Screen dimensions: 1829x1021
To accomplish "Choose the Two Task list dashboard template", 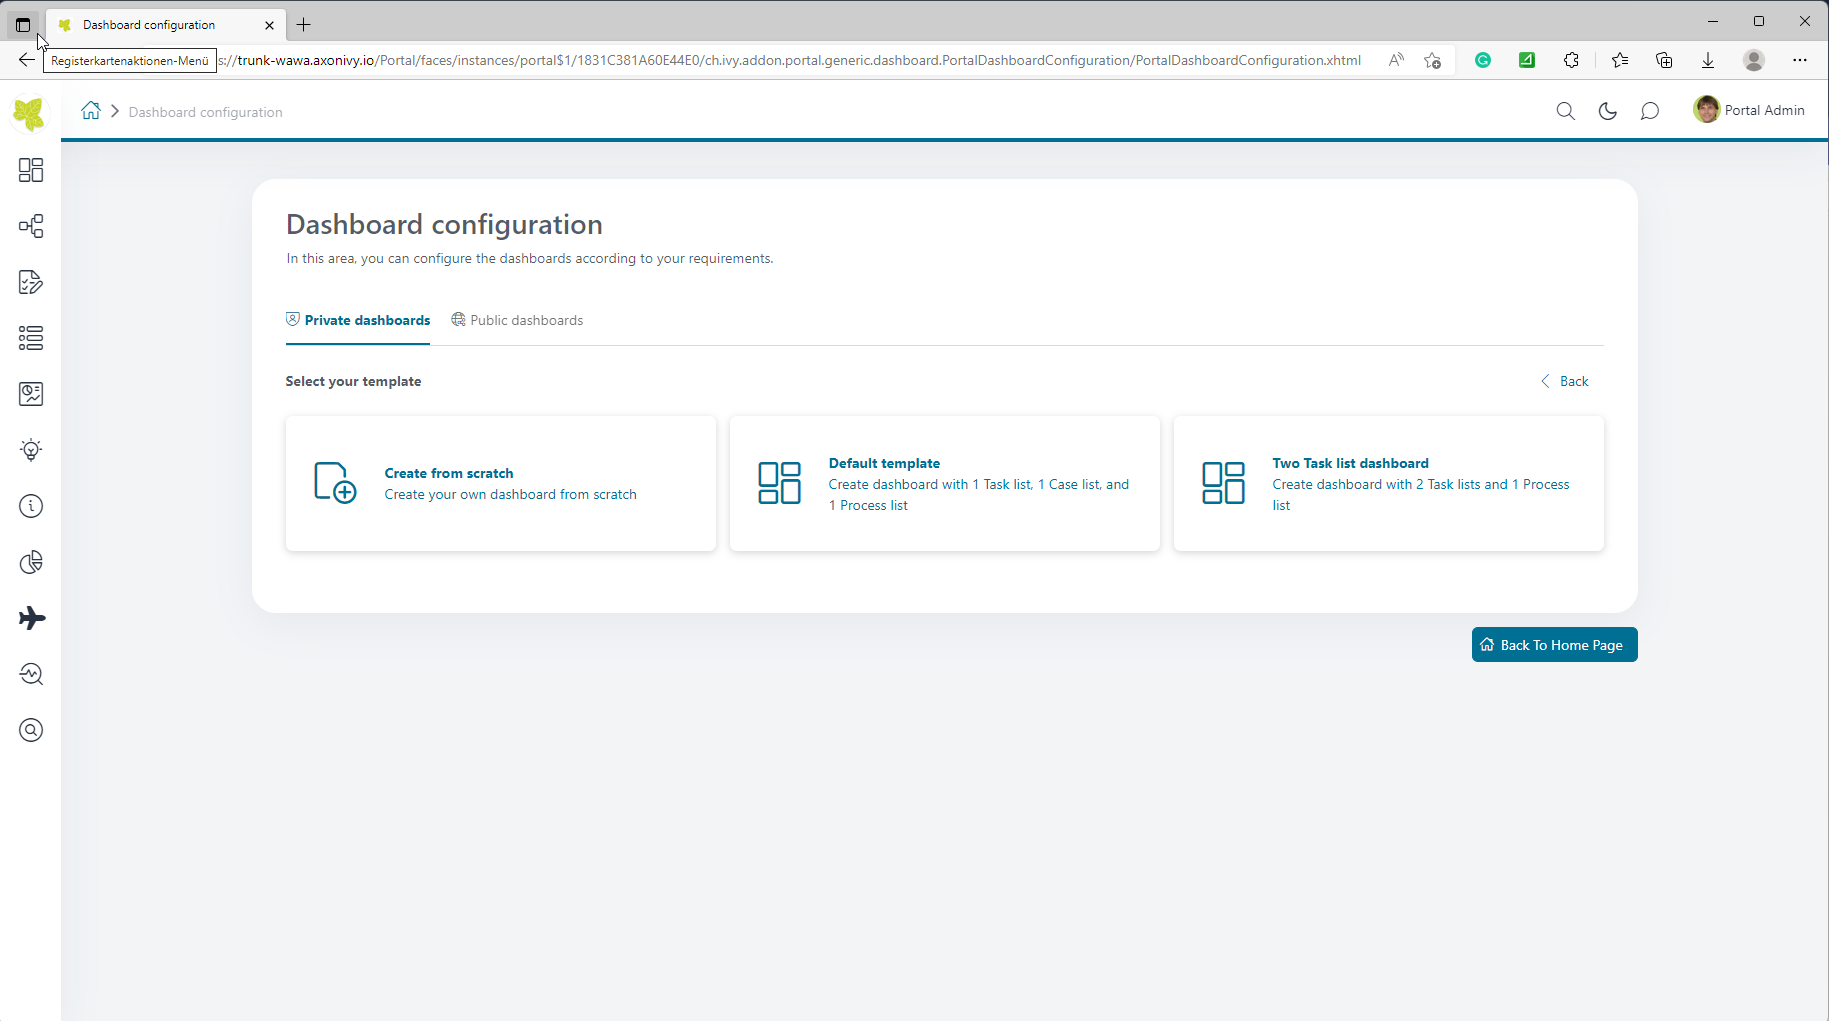I will (1388, 483).
